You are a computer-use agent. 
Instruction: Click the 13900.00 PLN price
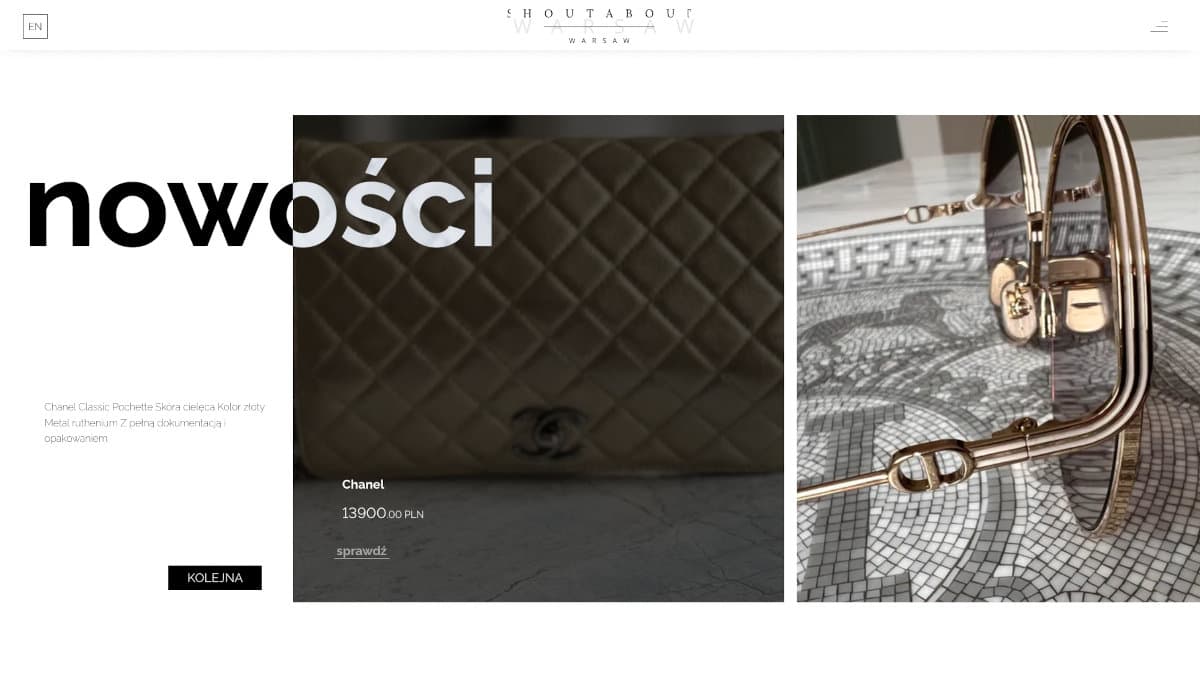pyautogui.click(x=383, y=513)
